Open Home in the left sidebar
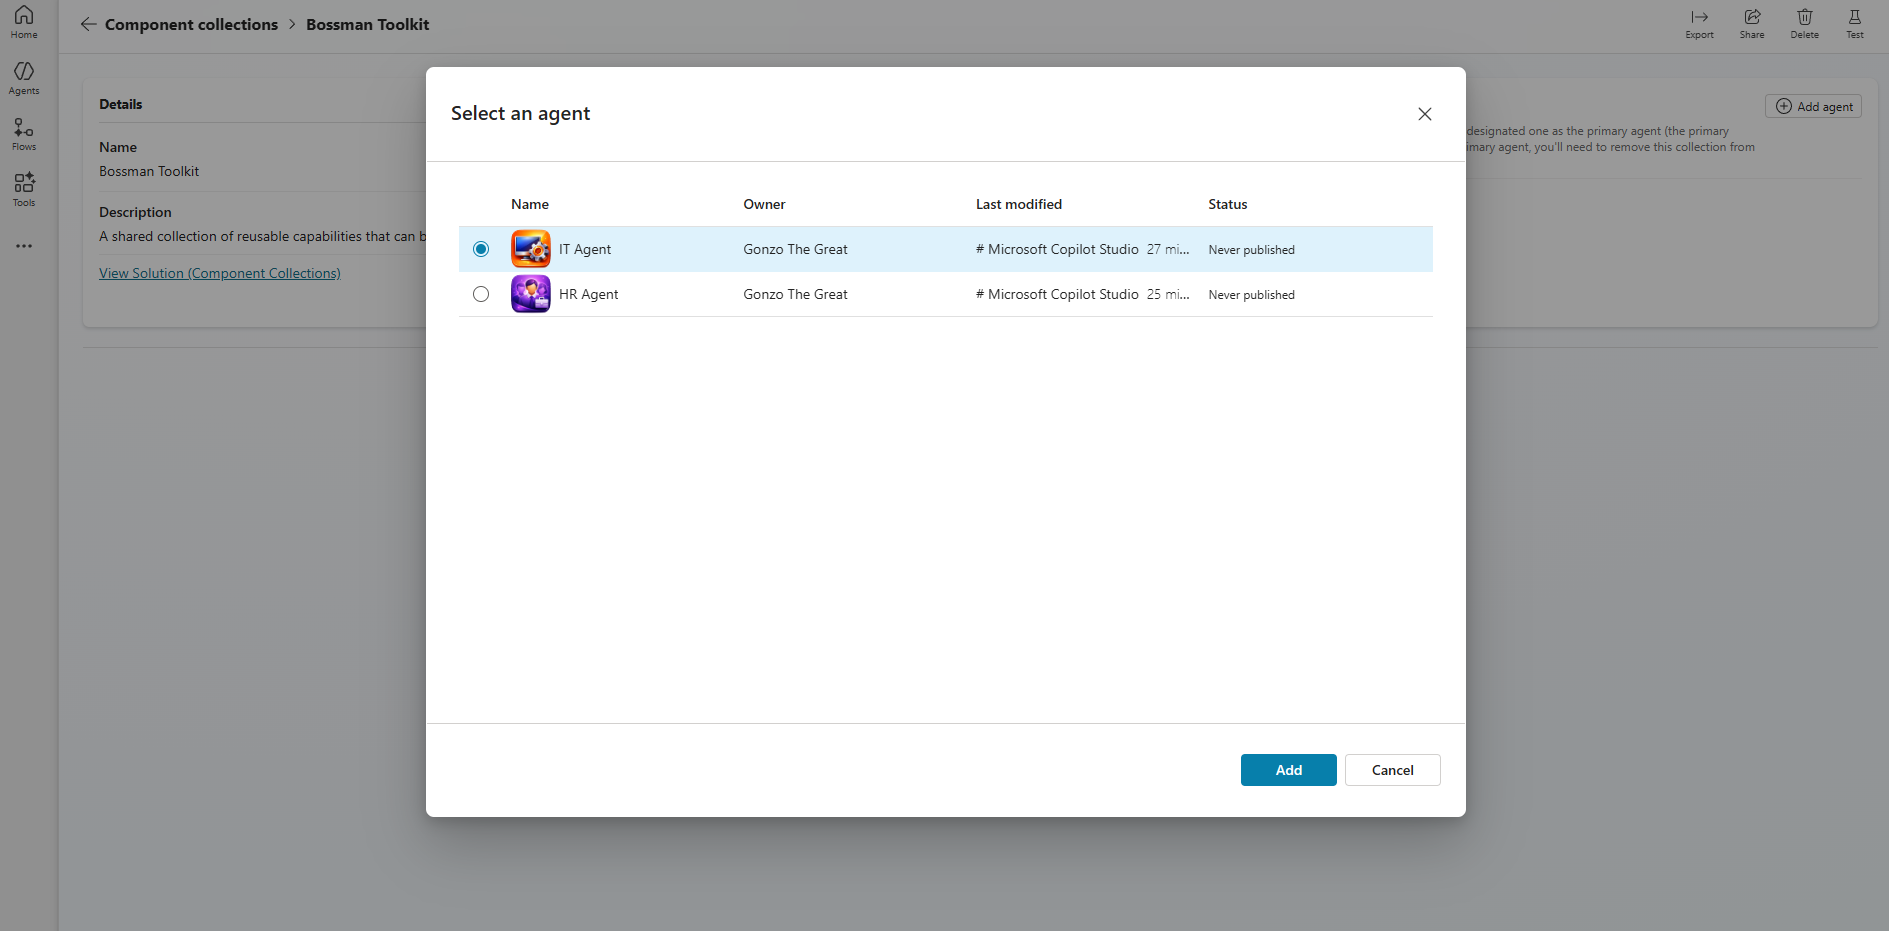The image size is (1889, 931). point(24,22)
